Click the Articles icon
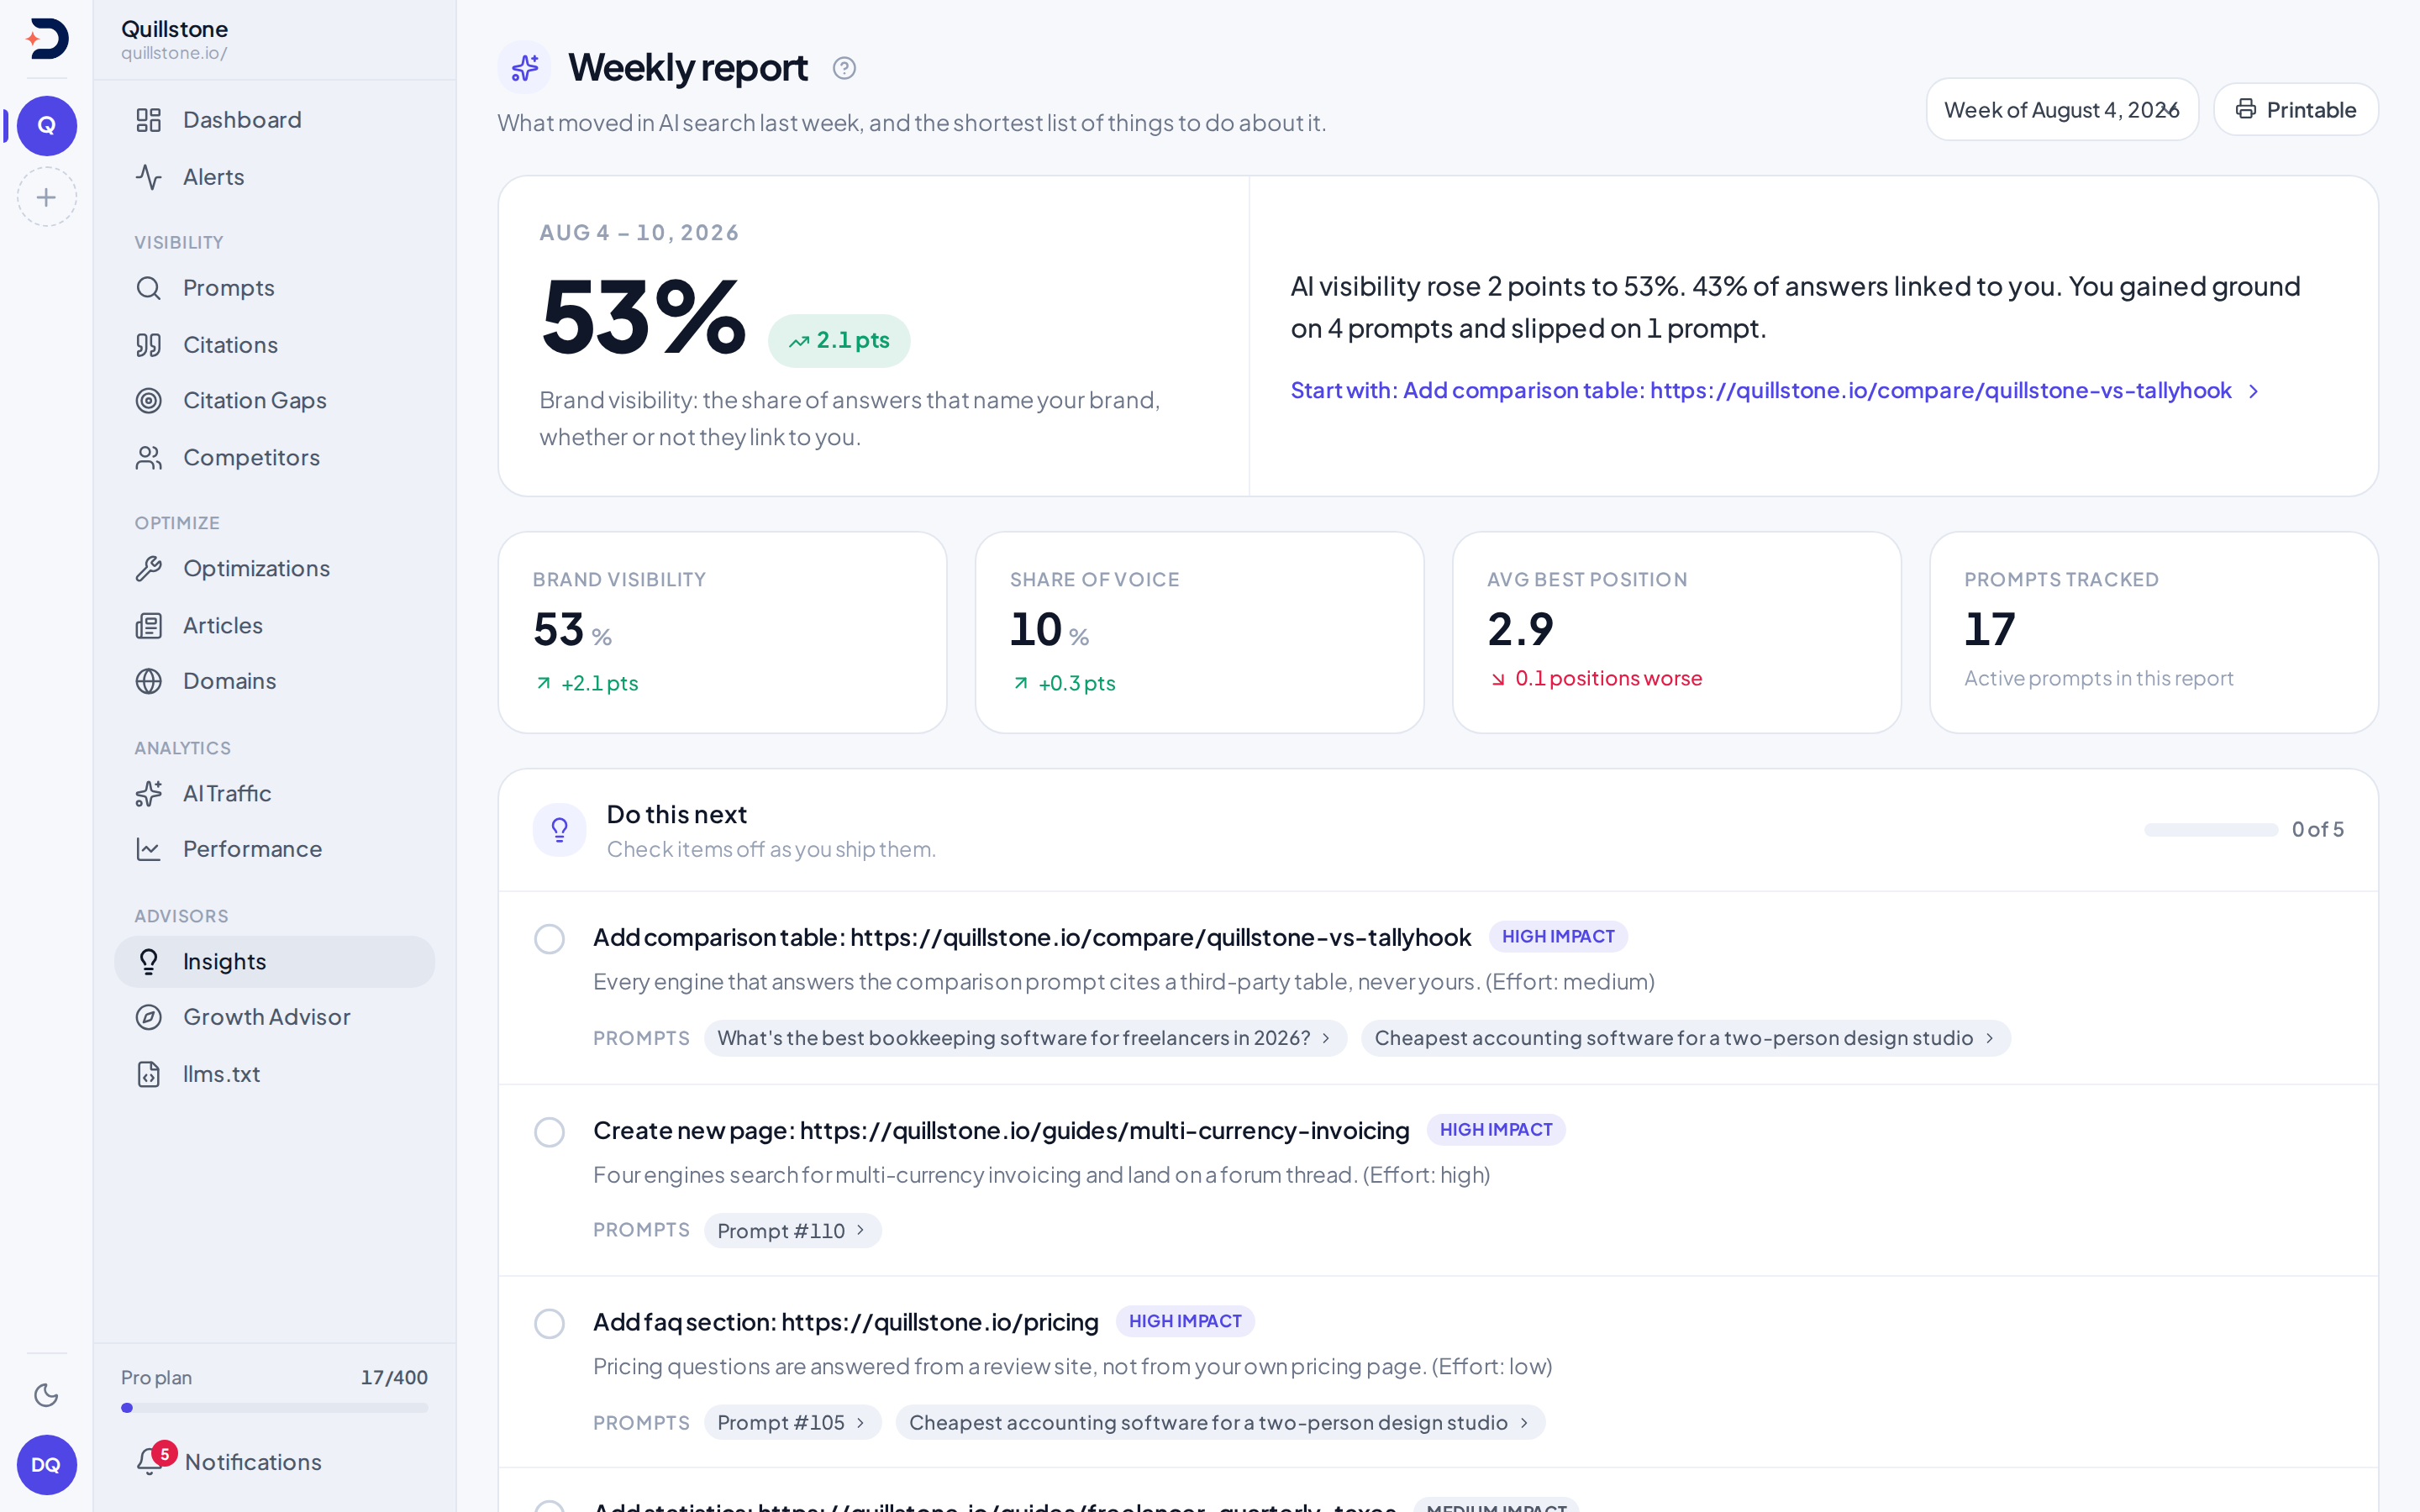 pos(149,626)
